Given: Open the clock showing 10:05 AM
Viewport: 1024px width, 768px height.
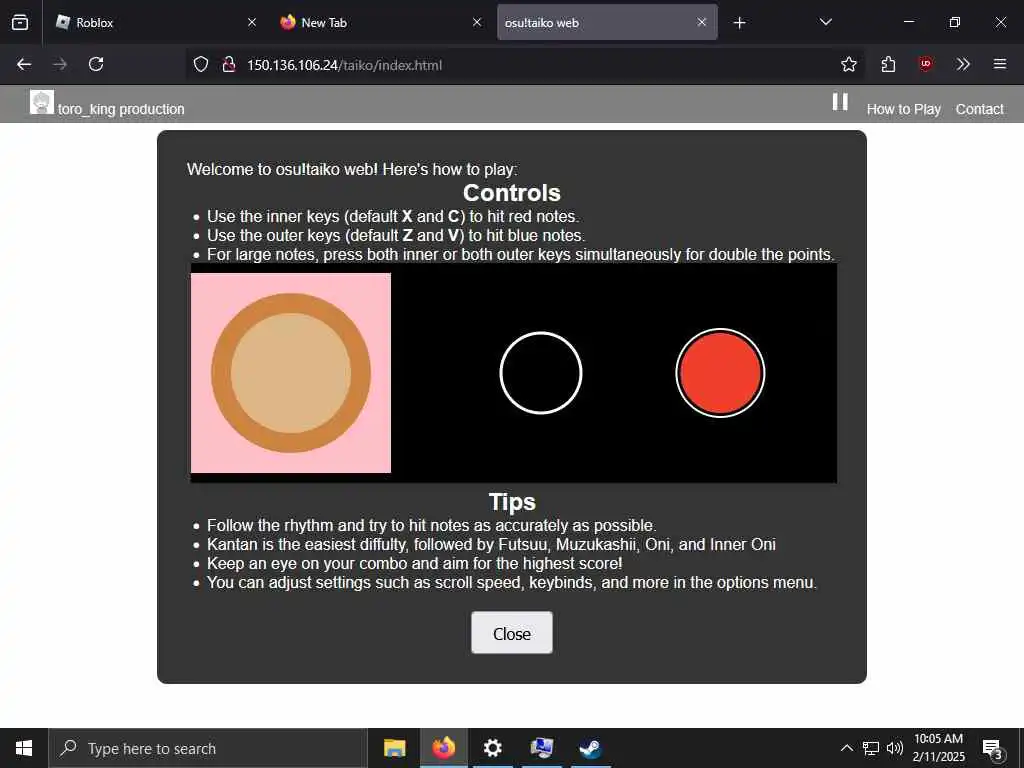Looking at the screenshot, I should (938, 748).
